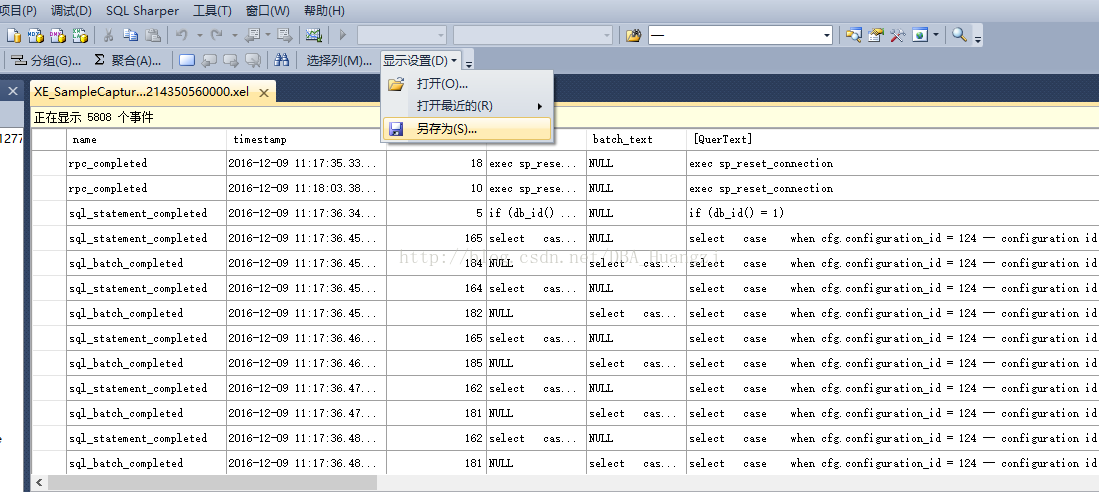Sort by the timestamp column header
This screenshot has height=492, width=1099.
click(x=306, y=139)
